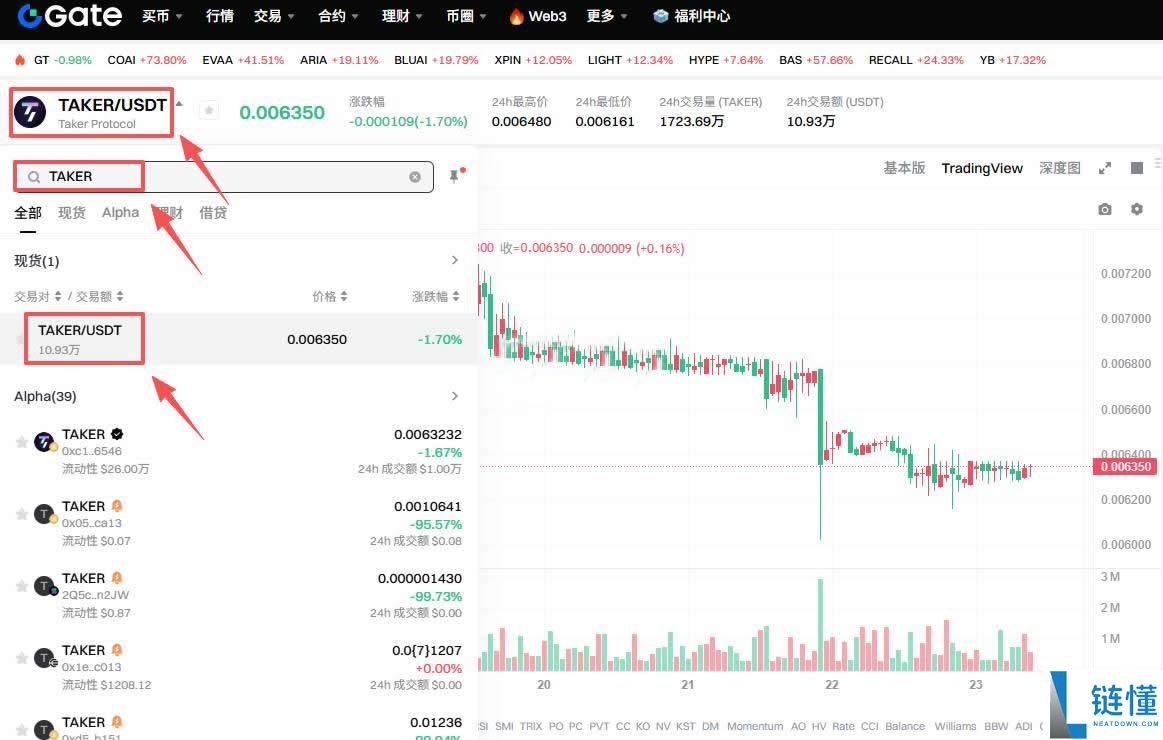The image size is (1163, 740).
Task: Switch to the 借贷 tab
Action: pos(213,213)
